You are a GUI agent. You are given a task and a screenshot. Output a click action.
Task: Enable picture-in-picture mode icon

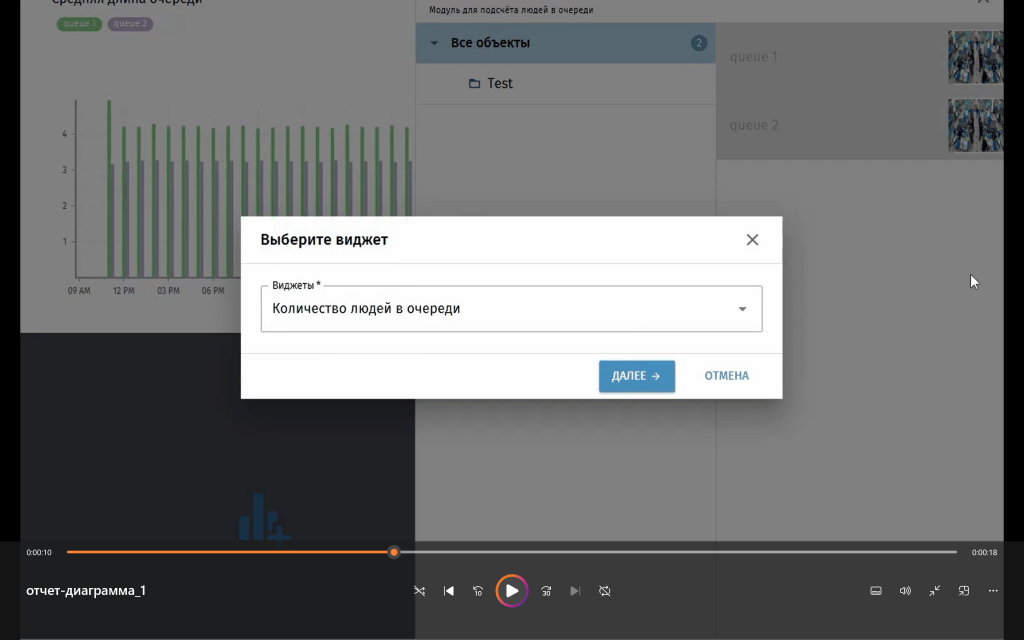point(963,590)
